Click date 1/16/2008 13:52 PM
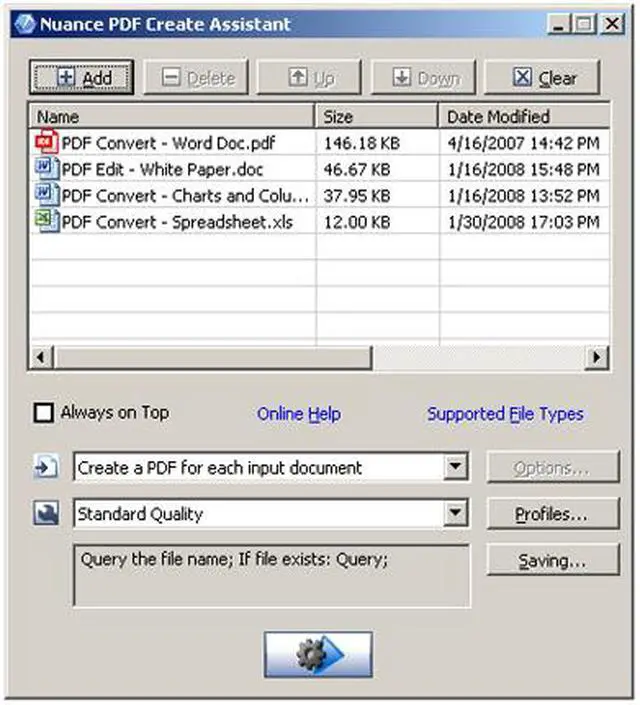The width and height of the screenshot is (640, 705). click(x=524, y=196)
